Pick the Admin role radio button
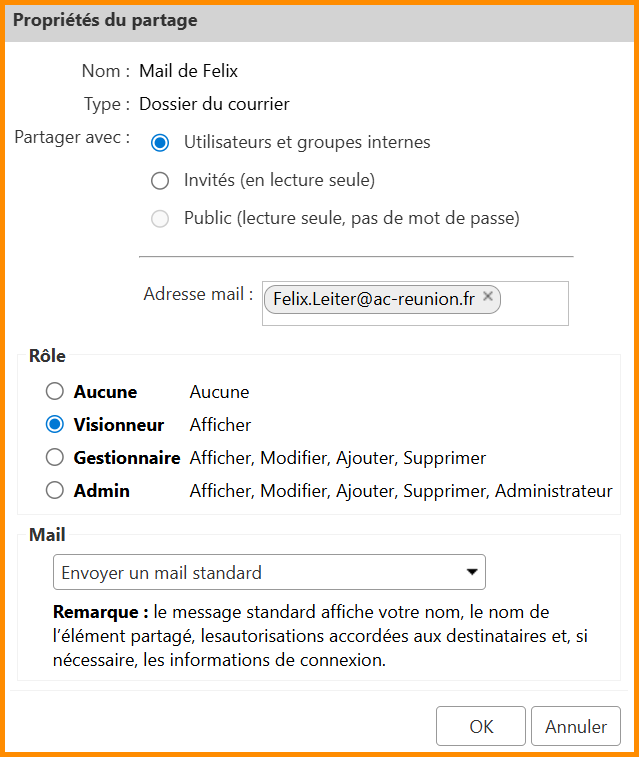Viewport: 639px width, 757px height. click(55, 491)
